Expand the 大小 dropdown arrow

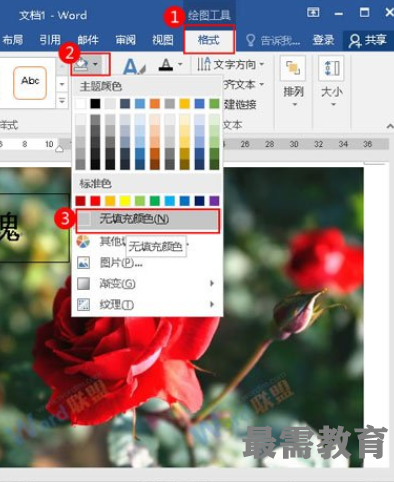pyautogui.click(x=333, y=105)
